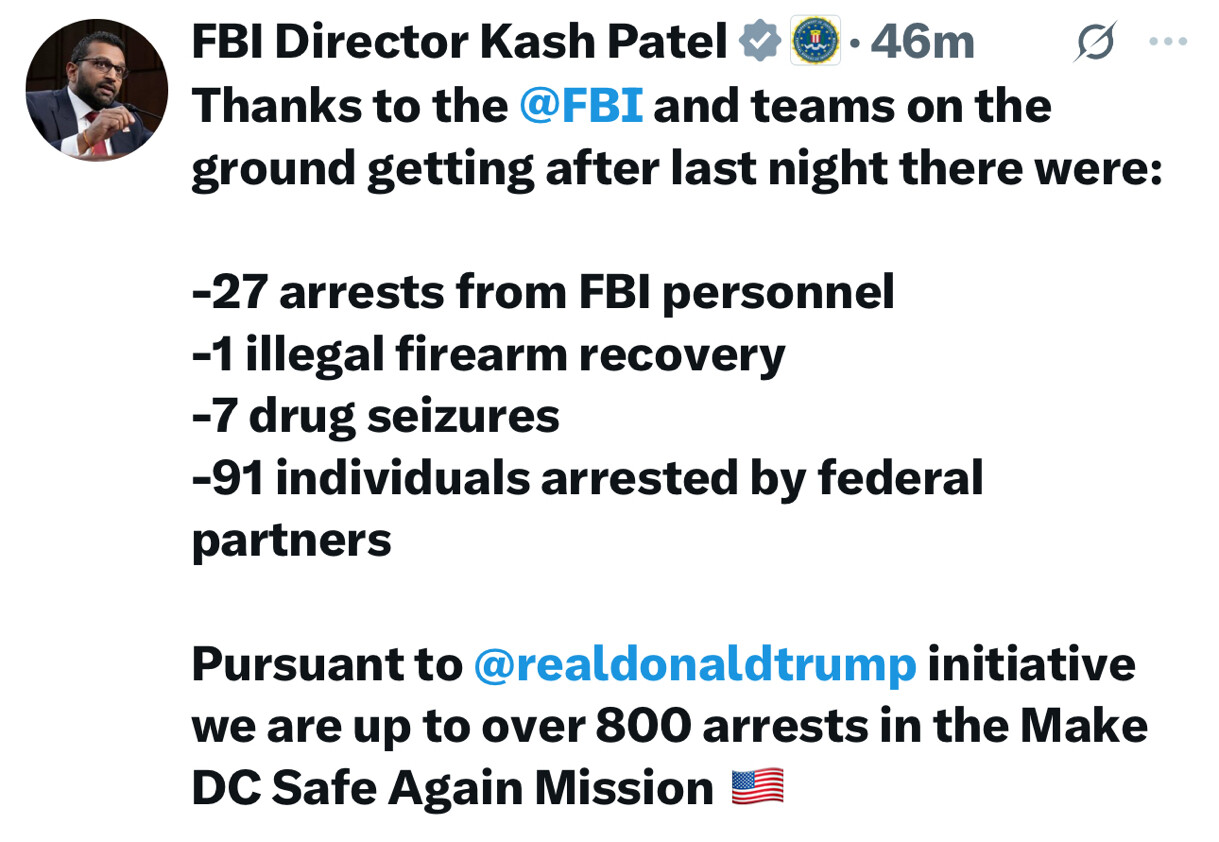Viewport: 1219px width, 842px height.
Task: Click the FBI Director Kash Patel name
Action: (458, 42)
